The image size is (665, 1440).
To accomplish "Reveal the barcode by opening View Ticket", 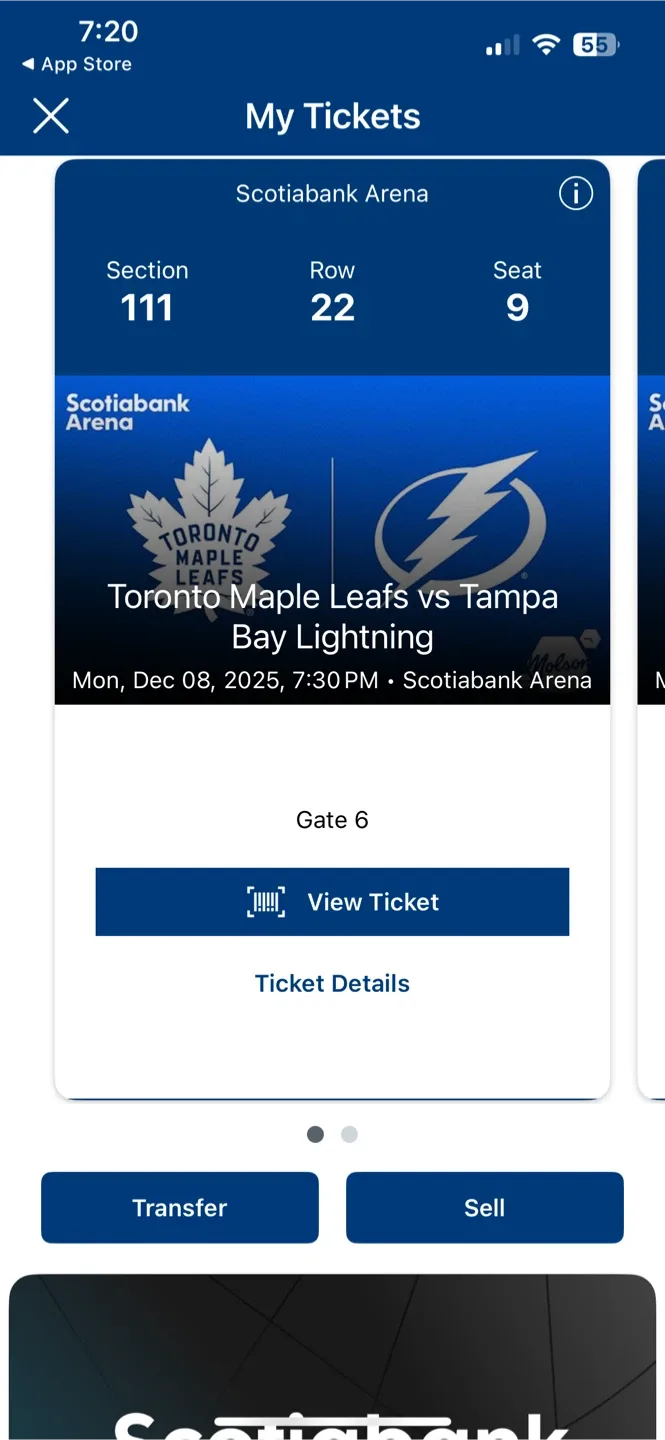I will [332, 901].
